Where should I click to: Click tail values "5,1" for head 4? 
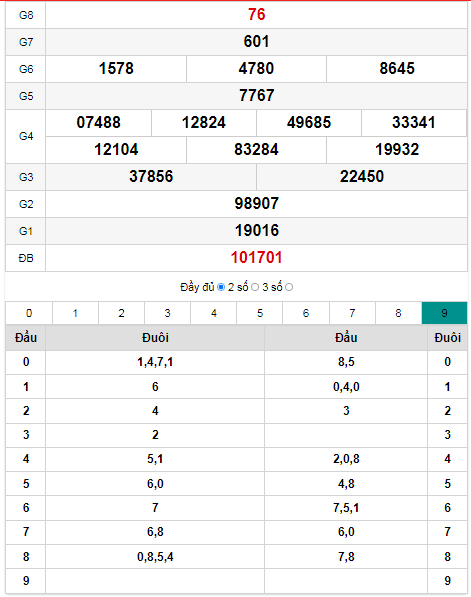click(x=155, y=459)
